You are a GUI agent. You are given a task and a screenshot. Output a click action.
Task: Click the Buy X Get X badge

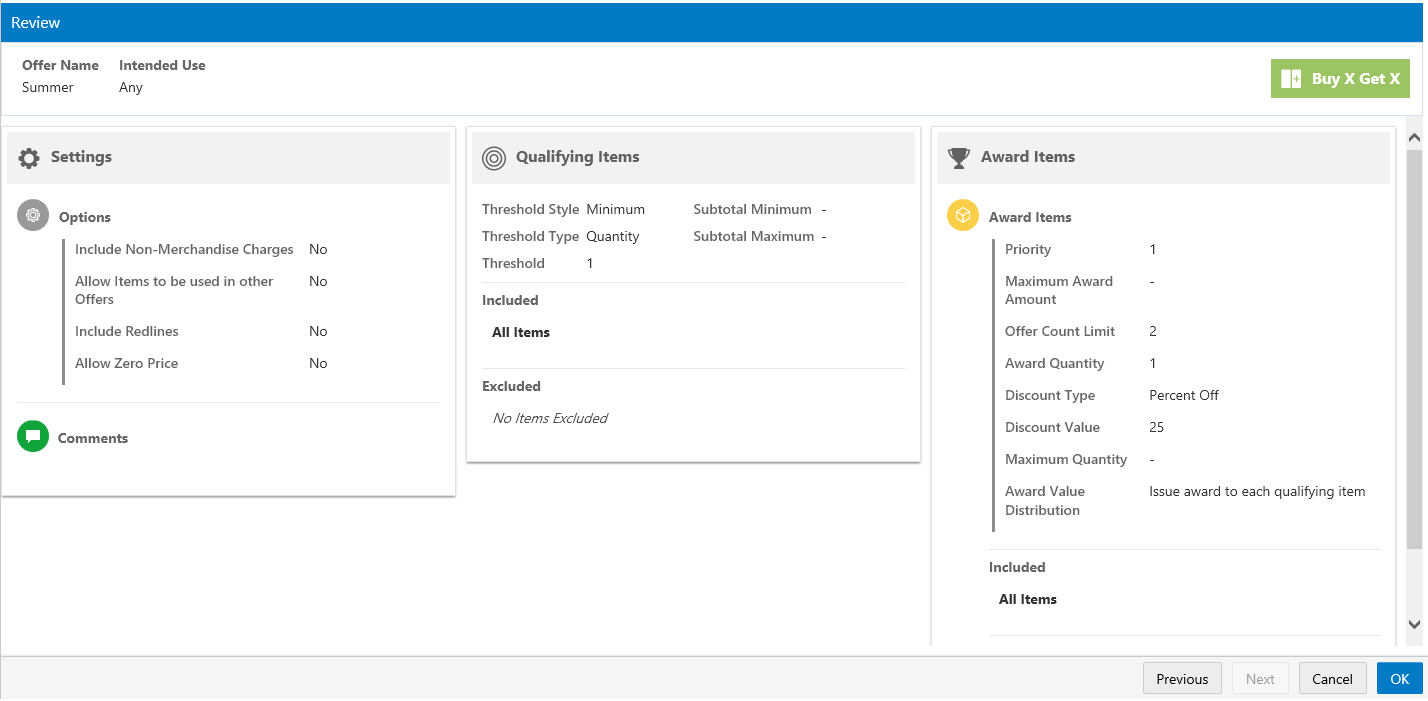[x=1340, y=79]
